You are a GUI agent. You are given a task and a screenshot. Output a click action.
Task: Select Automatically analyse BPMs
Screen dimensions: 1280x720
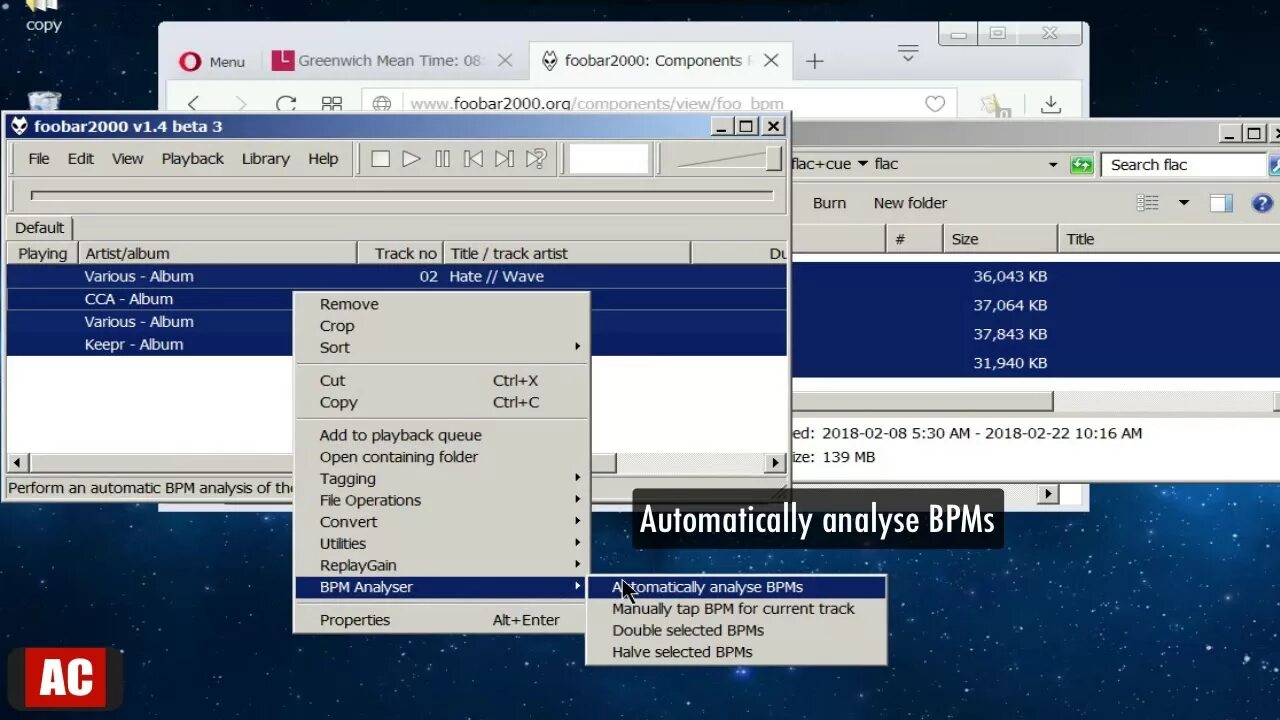pyautogui.click(x=736, y=587)
